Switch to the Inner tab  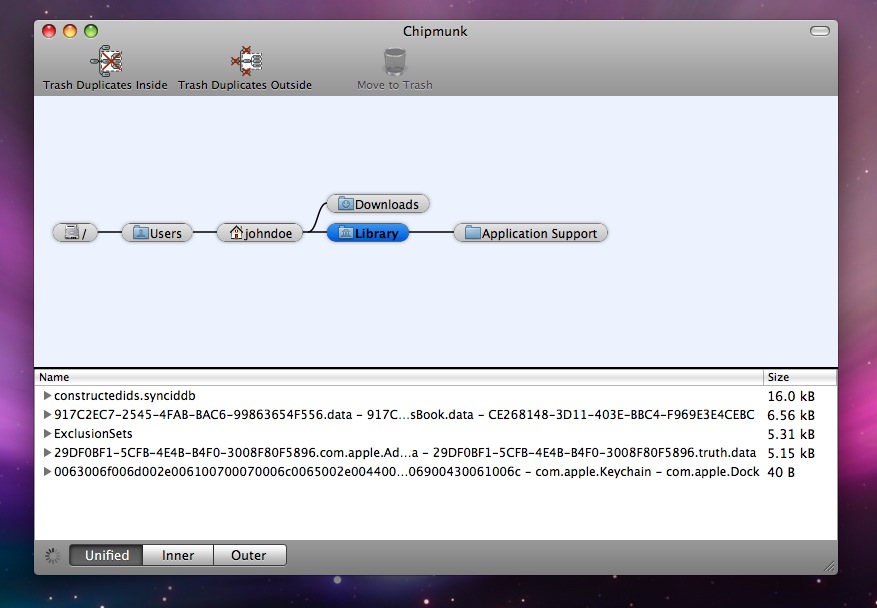[177, 555]
